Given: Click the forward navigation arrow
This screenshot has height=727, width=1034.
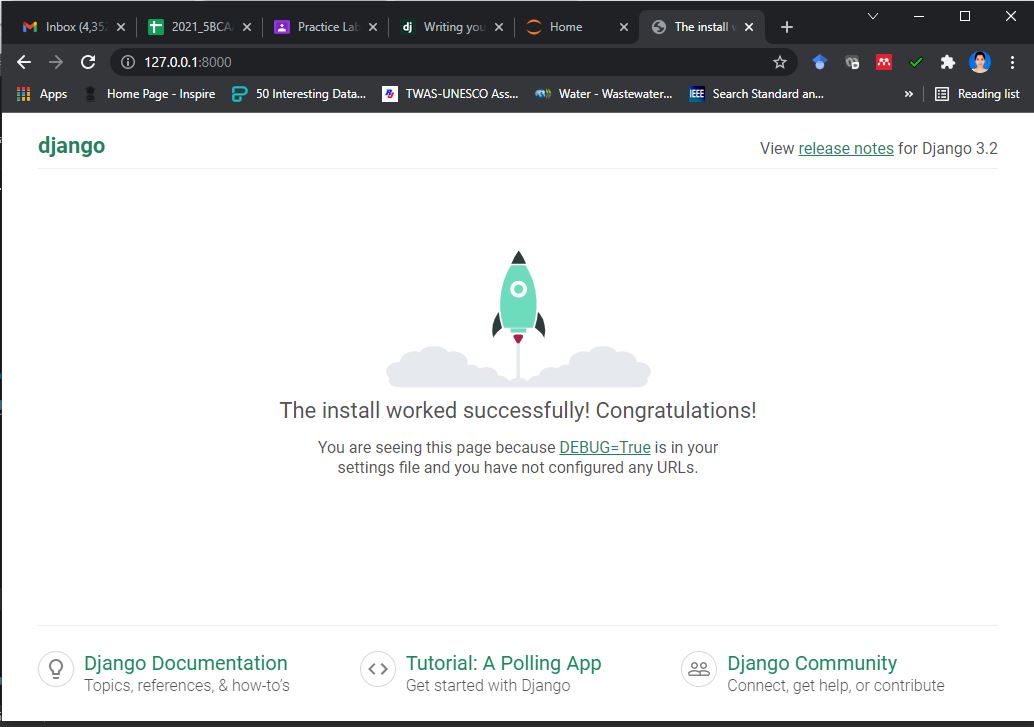Looking at the screenshot, I should (x=56, y=62).
